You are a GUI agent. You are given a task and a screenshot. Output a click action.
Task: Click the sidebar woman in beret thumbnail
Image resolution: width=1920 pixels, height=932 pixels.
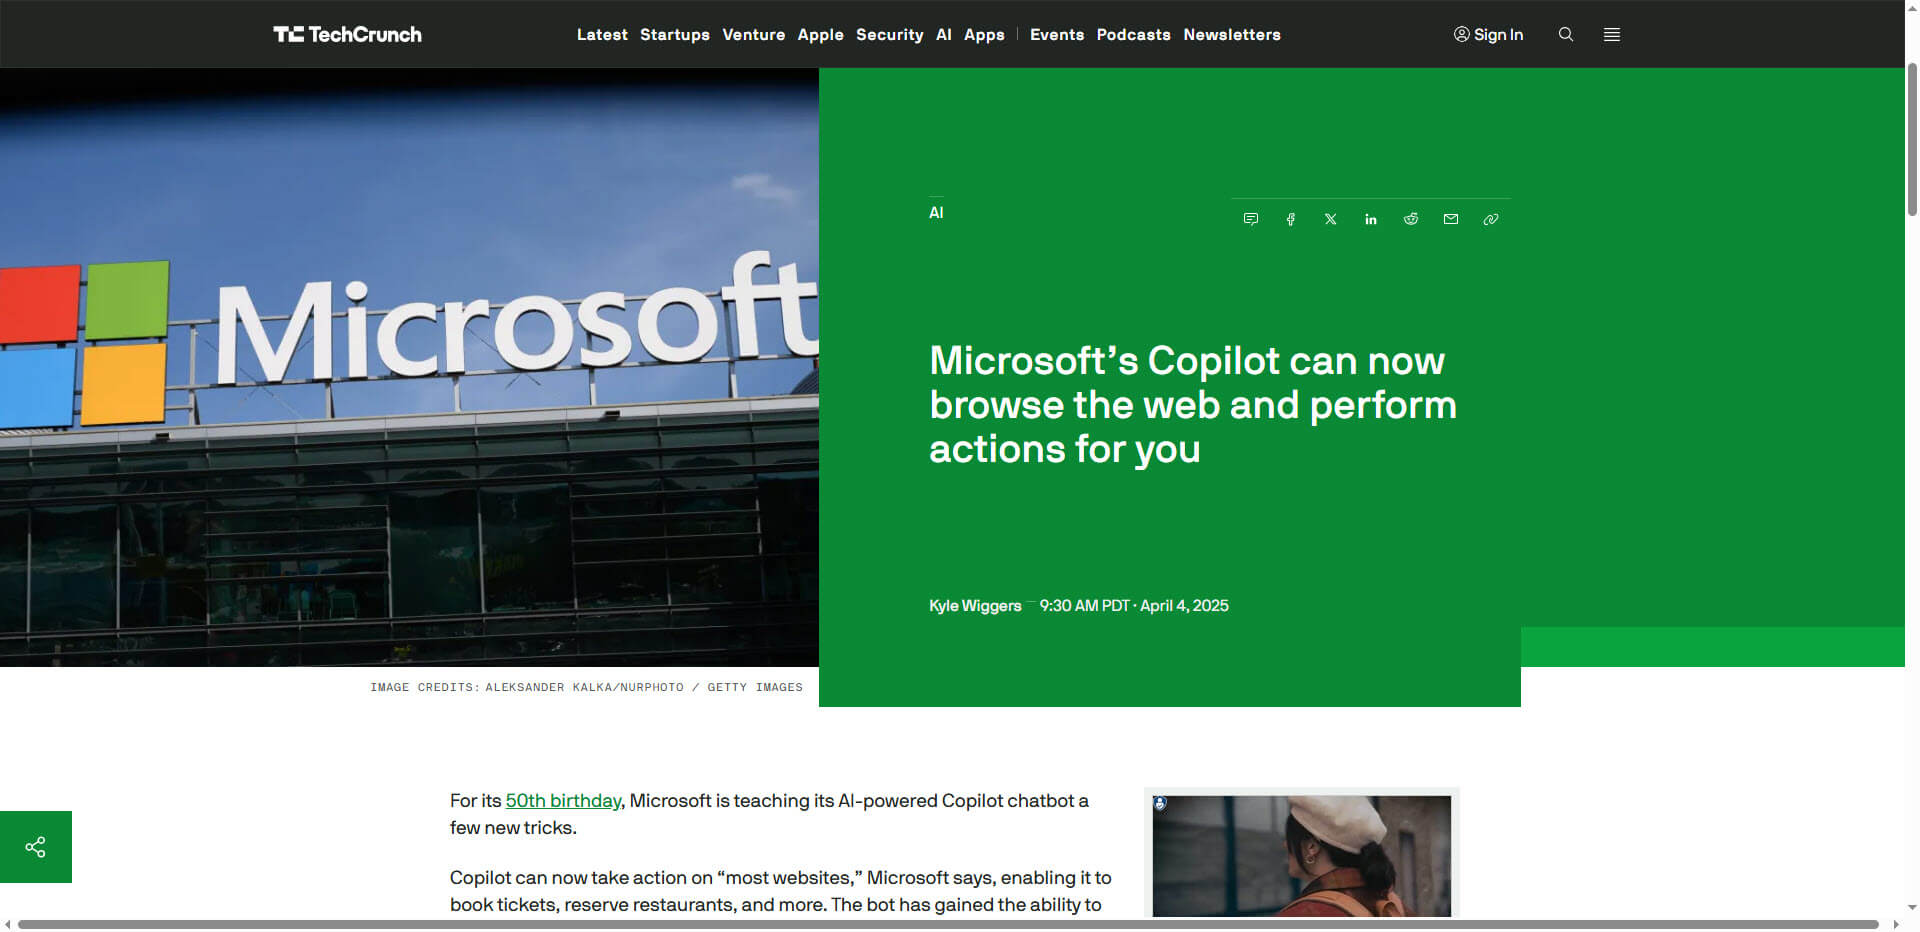click(x=1301, y=855)
